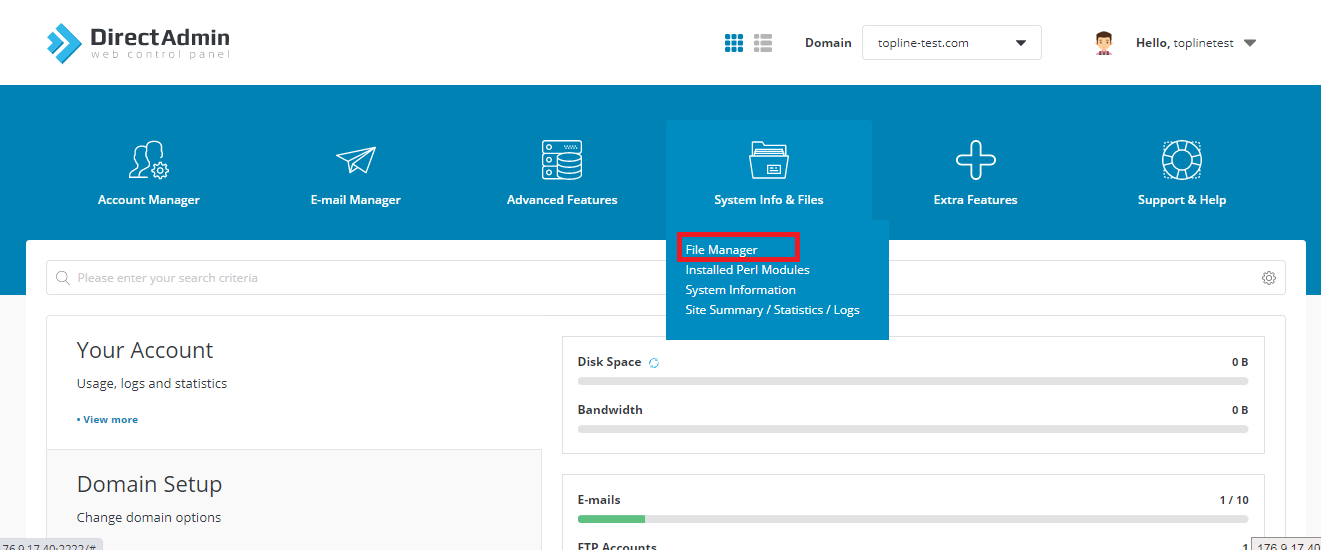Click the Disk Space label

click(609, 362)
